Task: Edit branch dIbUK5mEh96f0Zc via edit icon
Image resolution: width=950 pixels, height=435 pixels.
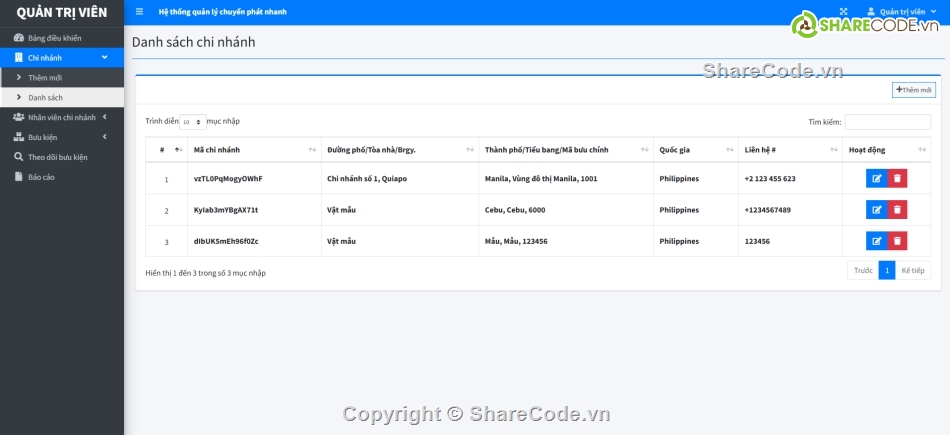Action: pos(876,241)
